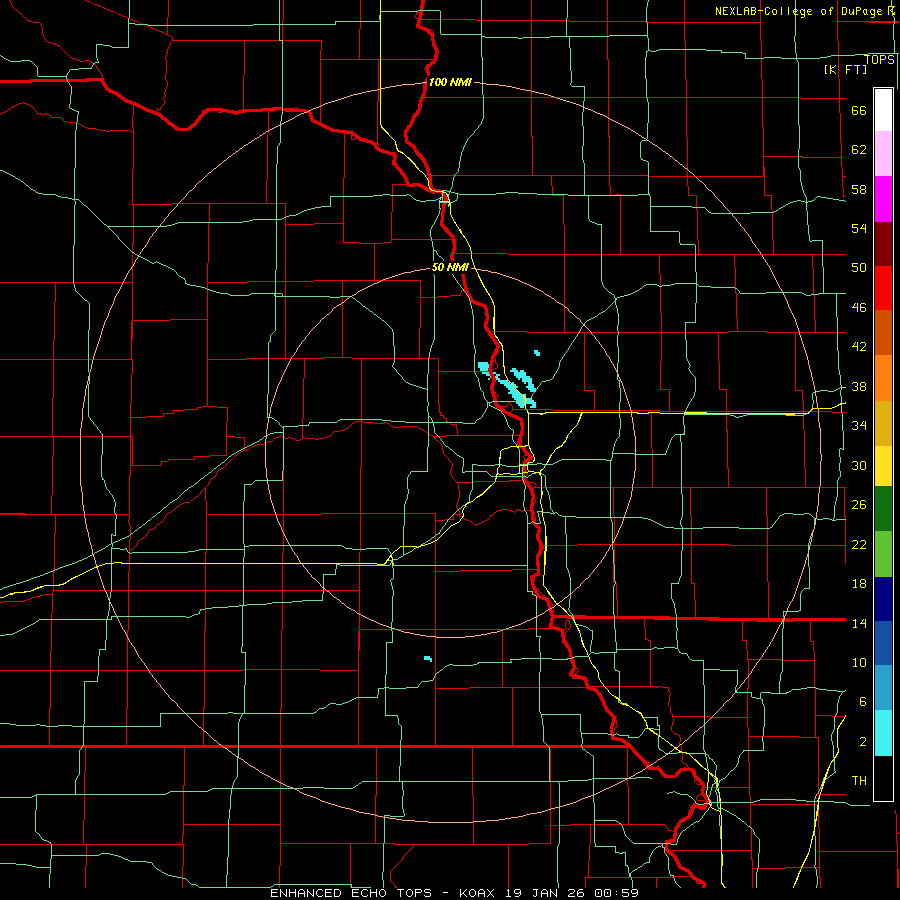
Task: Click the 50 NMI range ring label
Action: [x=450, y=267]
